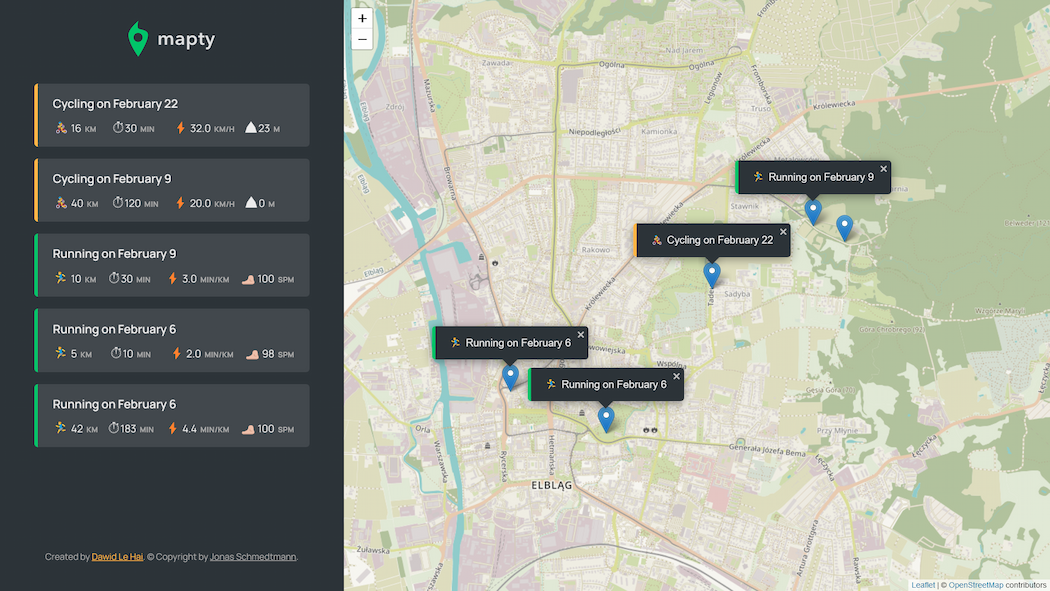This screenshot has width=1050, height=591.
Task: Zoom out using the map minus button
Action: pos(362,39)
